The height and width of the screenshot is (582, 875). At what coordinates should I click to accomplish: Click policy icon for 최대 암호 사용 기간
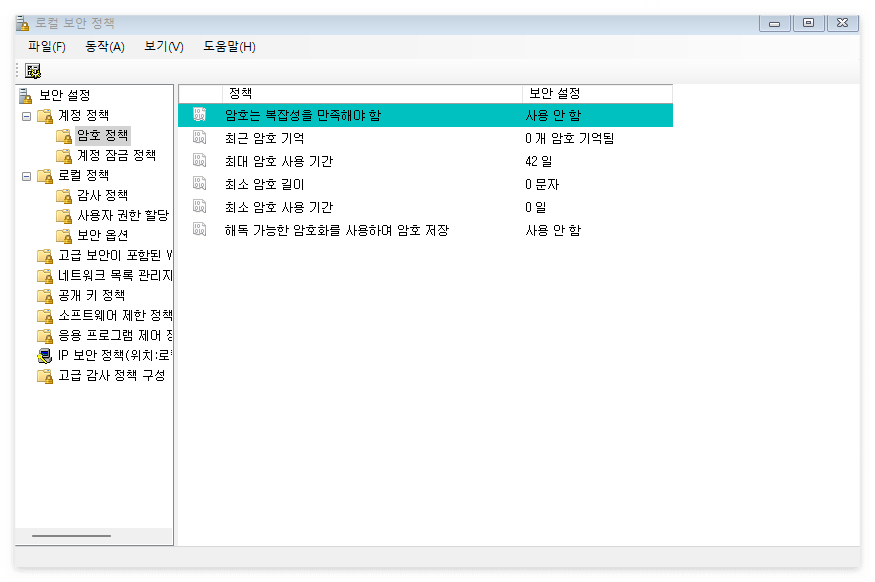click(x=200, y=160)
